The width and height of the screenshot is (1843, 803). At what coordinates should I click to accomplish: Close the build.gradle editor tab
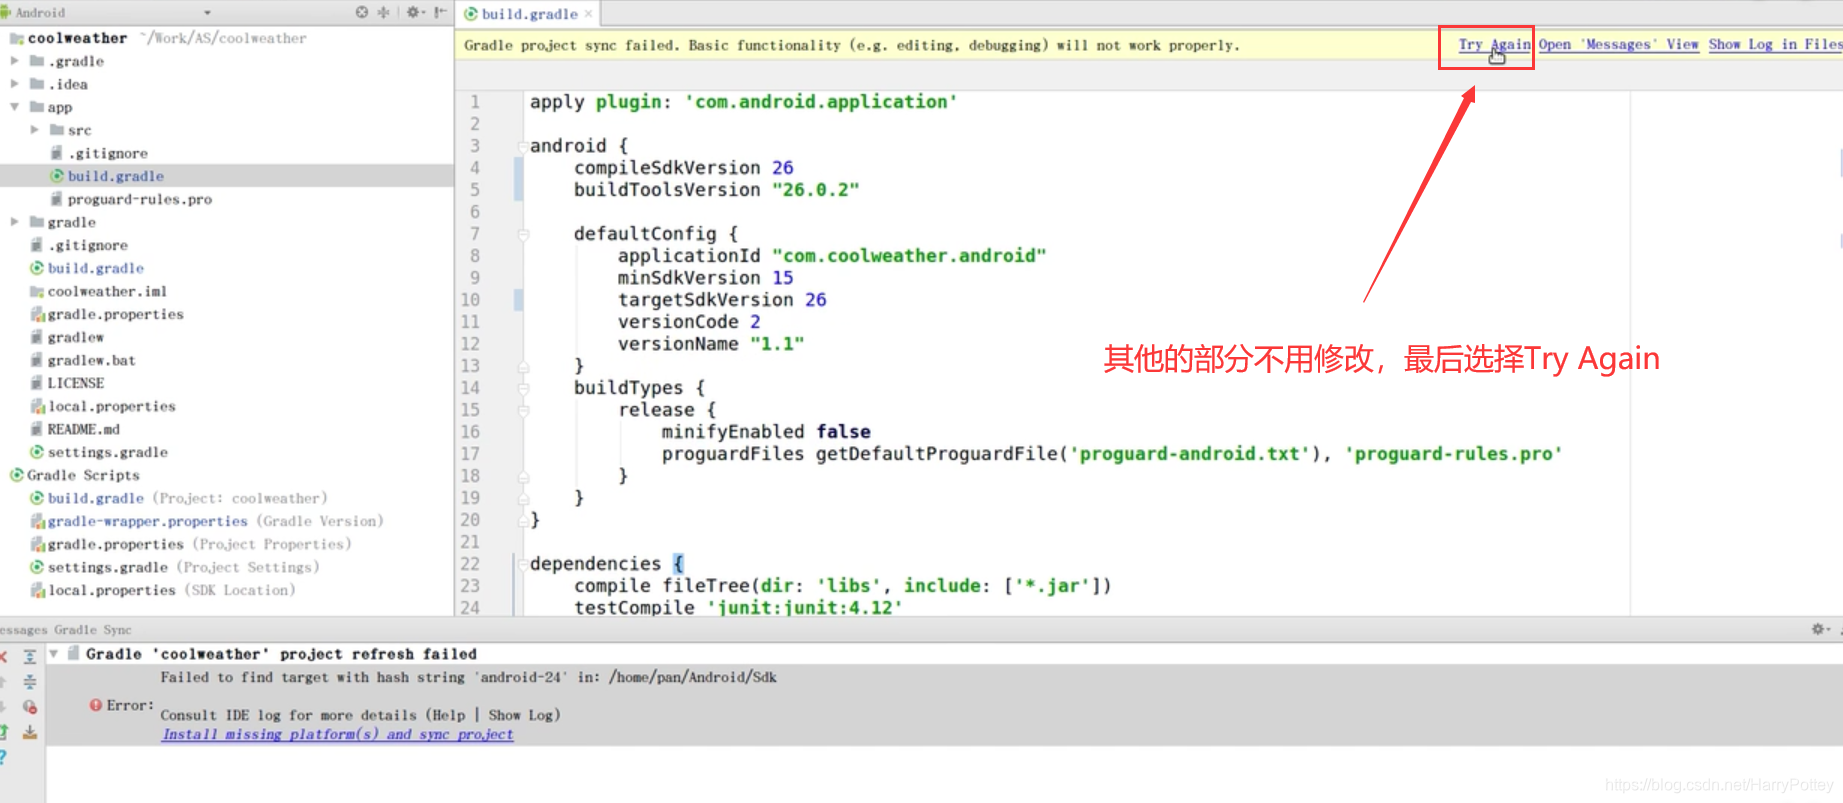(588, 14)
